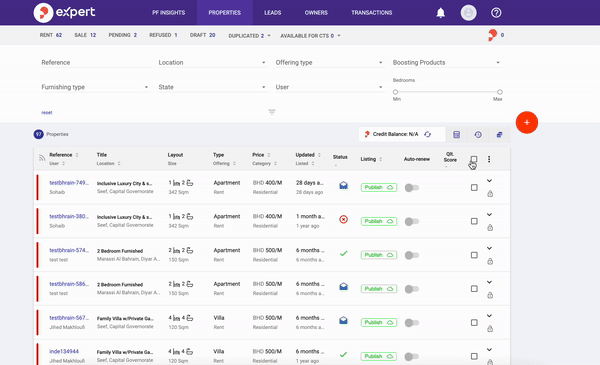Click the green check status for inde134944
600x365 pixels.
[x=344, y=355]
